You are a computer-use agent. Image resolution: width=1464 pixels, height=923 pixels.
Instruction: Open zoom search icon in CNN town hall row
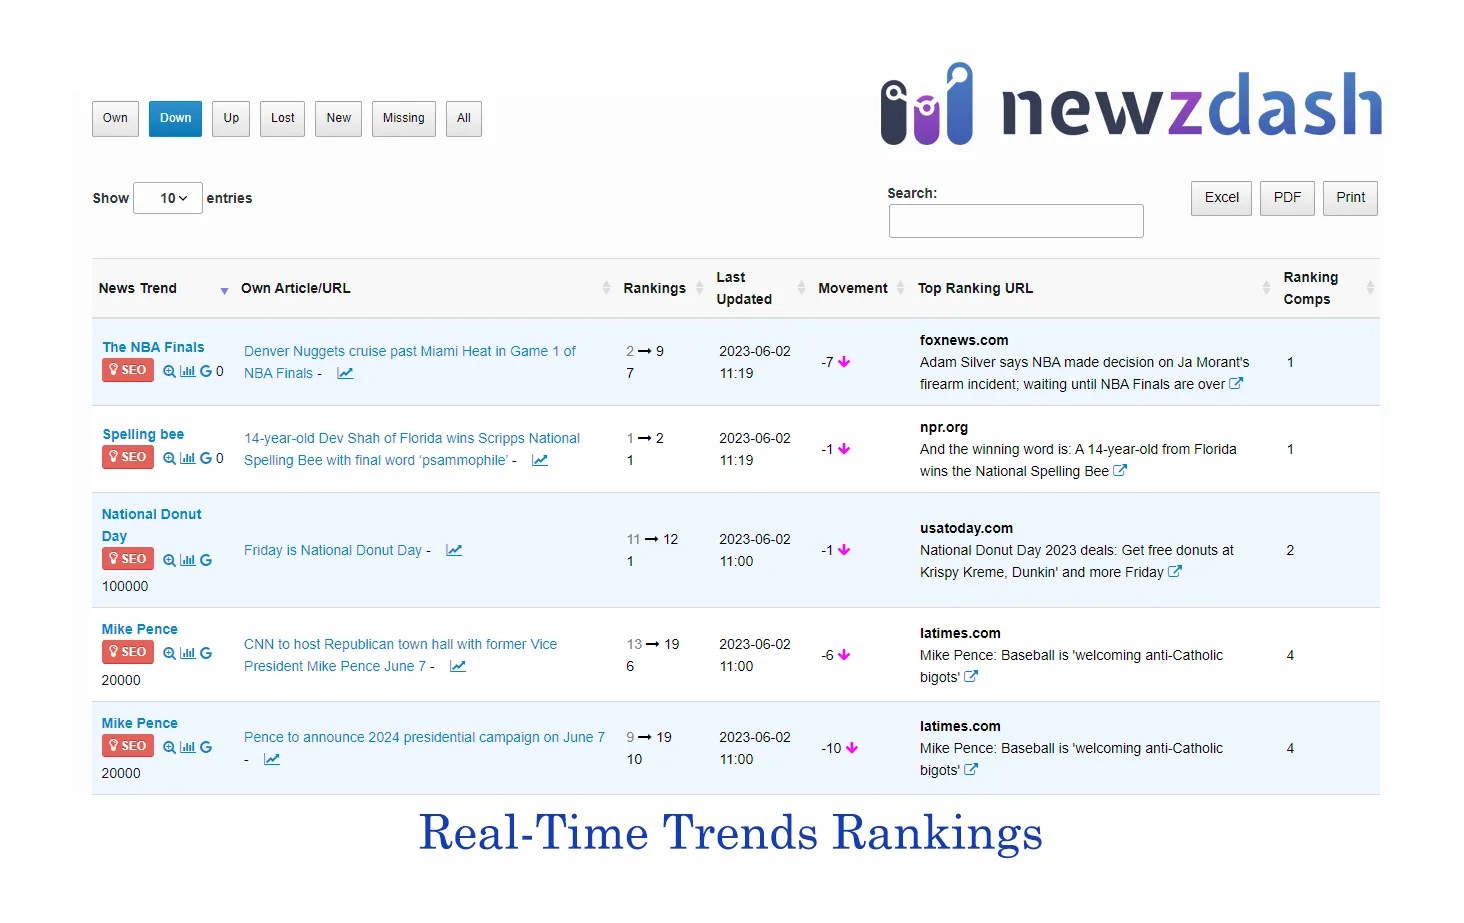(169, 653)
